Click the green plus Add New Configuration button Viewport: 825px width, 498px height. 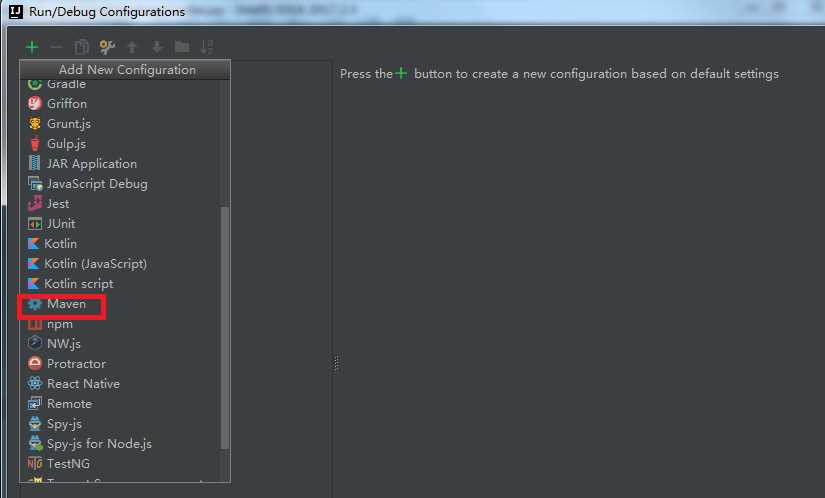(x=32, y=47)
